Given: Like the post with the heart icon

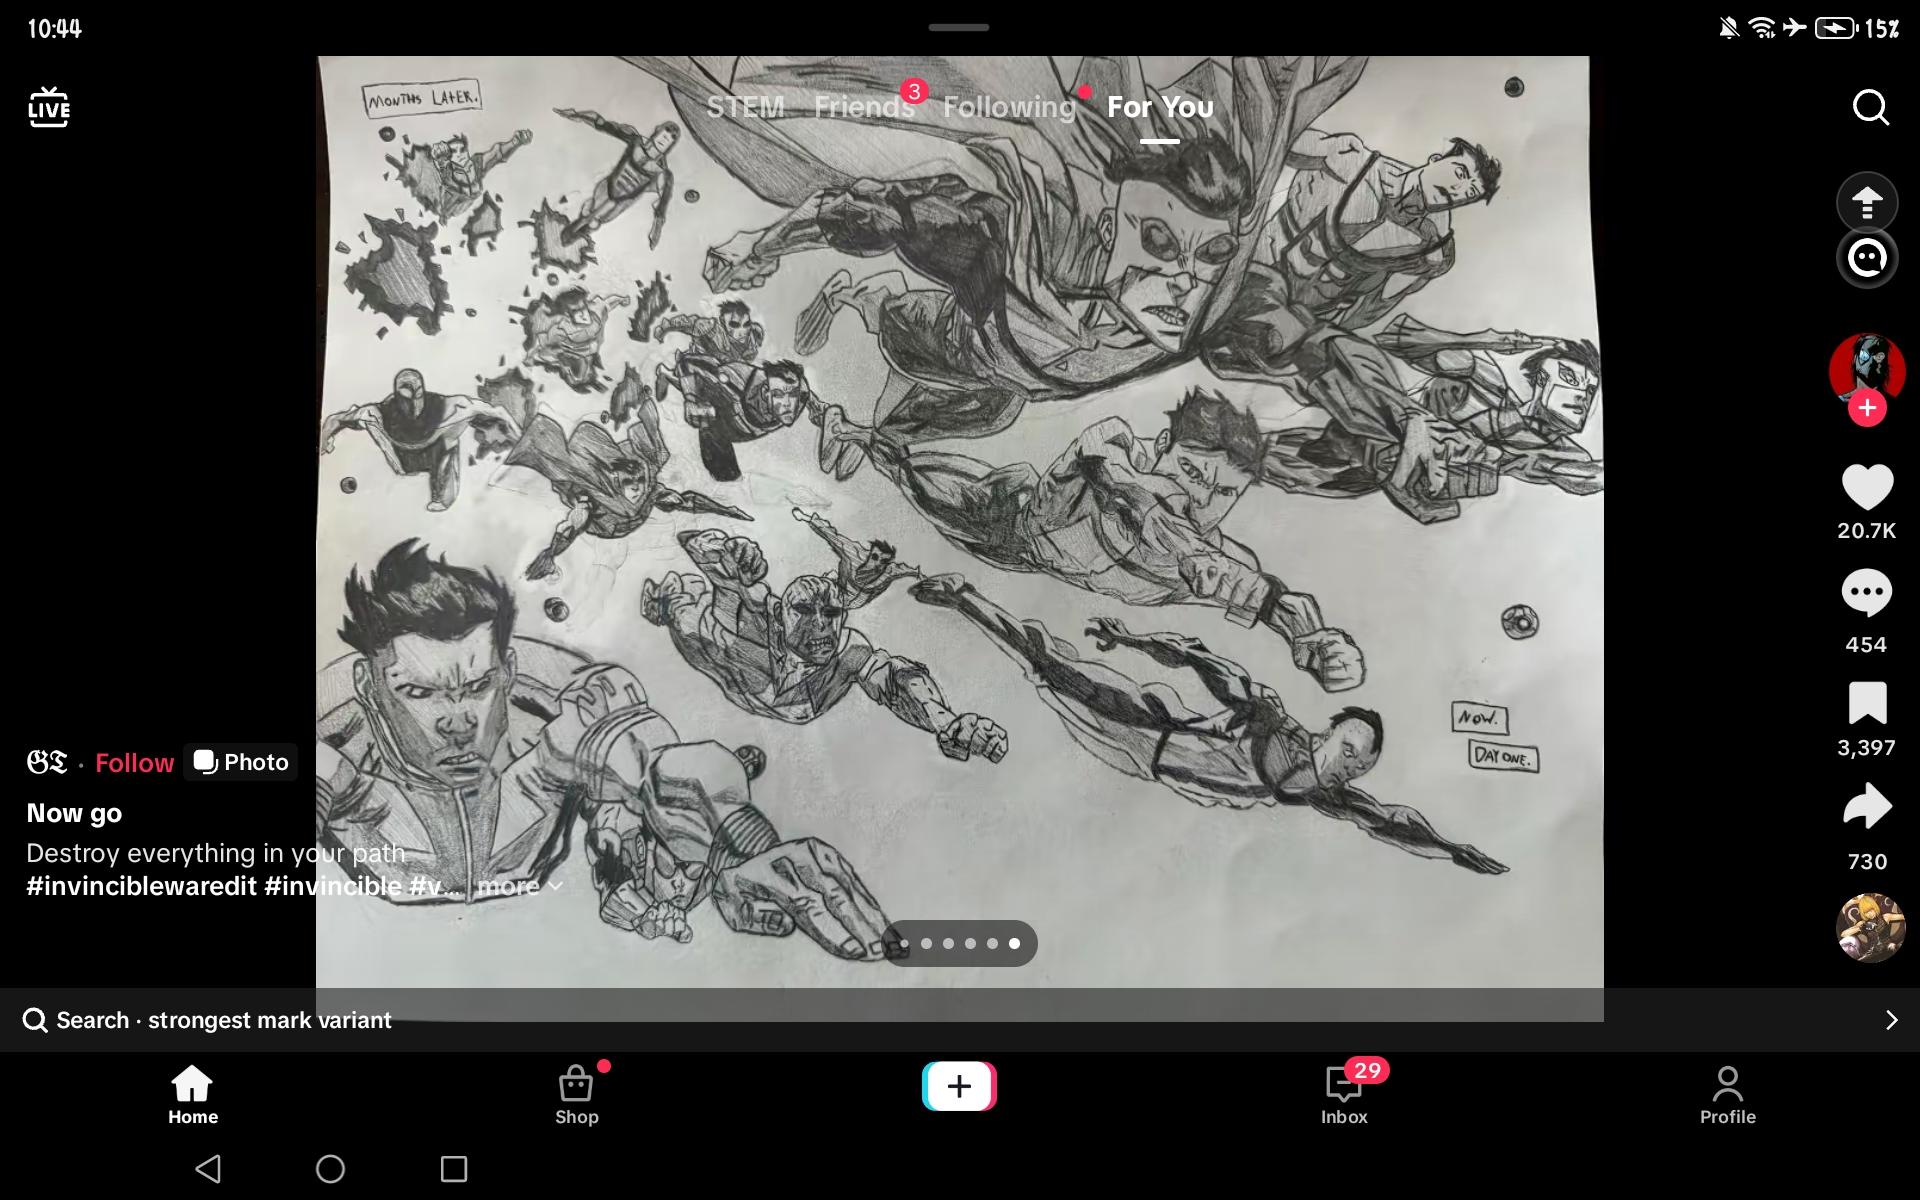Looking at the screenshot, I should click(x=1866, y=488).
